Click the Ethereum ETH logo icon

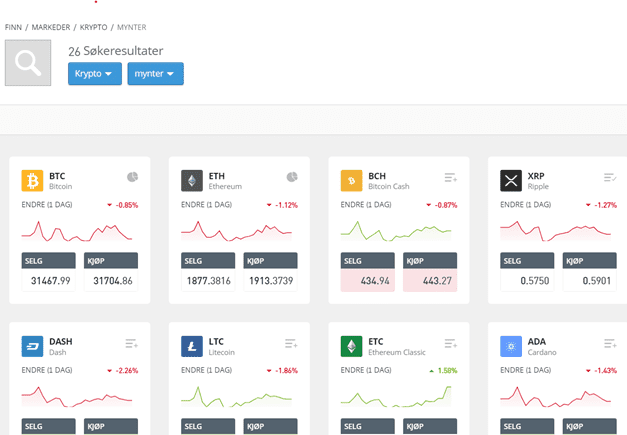coord(192,181)
